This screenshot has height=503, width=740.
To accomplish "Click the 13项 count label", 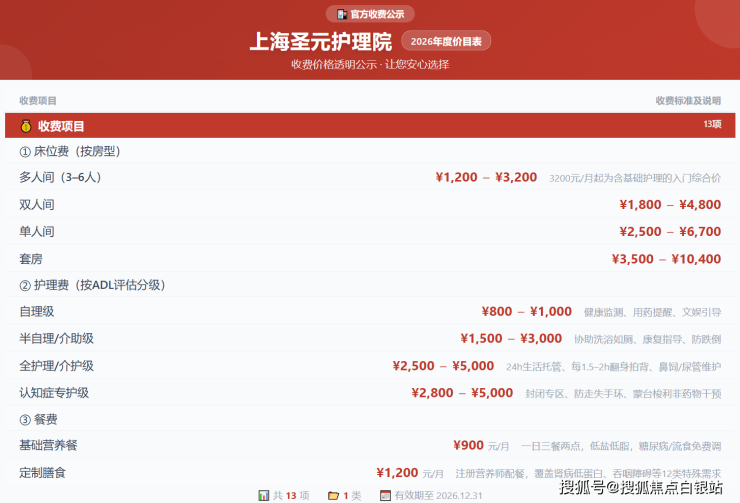I will tap(712, 124).
